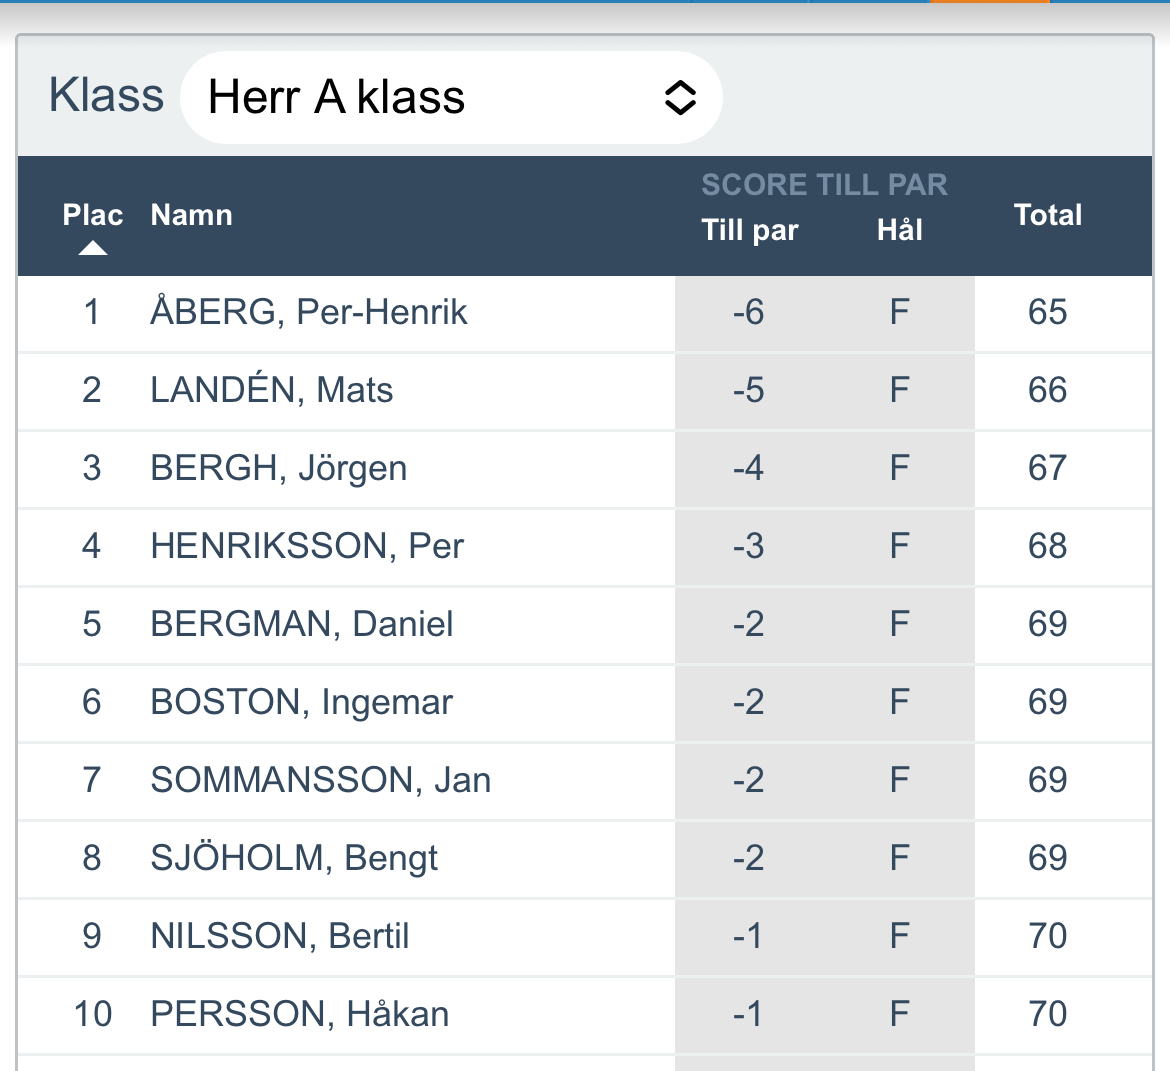Select LANDÉN, Mats in the leaderboard
Screen dimensions: 1170x1071
[x=271, y=390]
